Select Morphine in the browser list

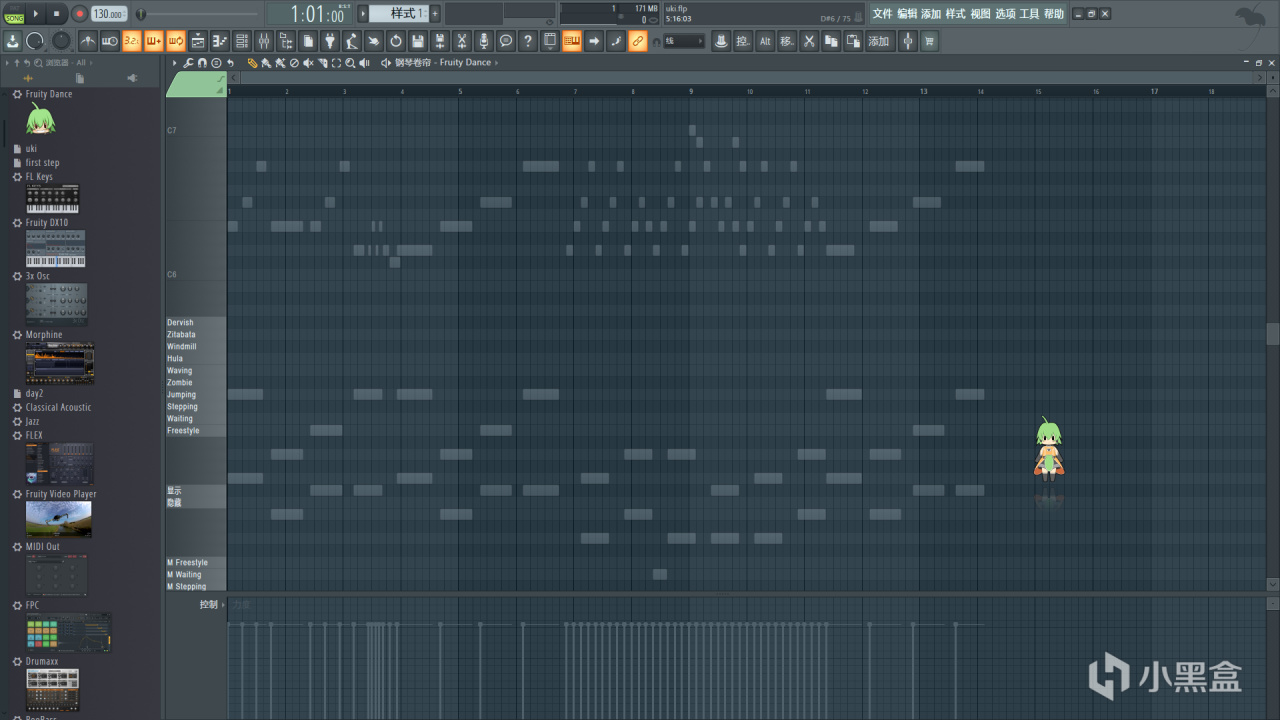tap(44, 335)
